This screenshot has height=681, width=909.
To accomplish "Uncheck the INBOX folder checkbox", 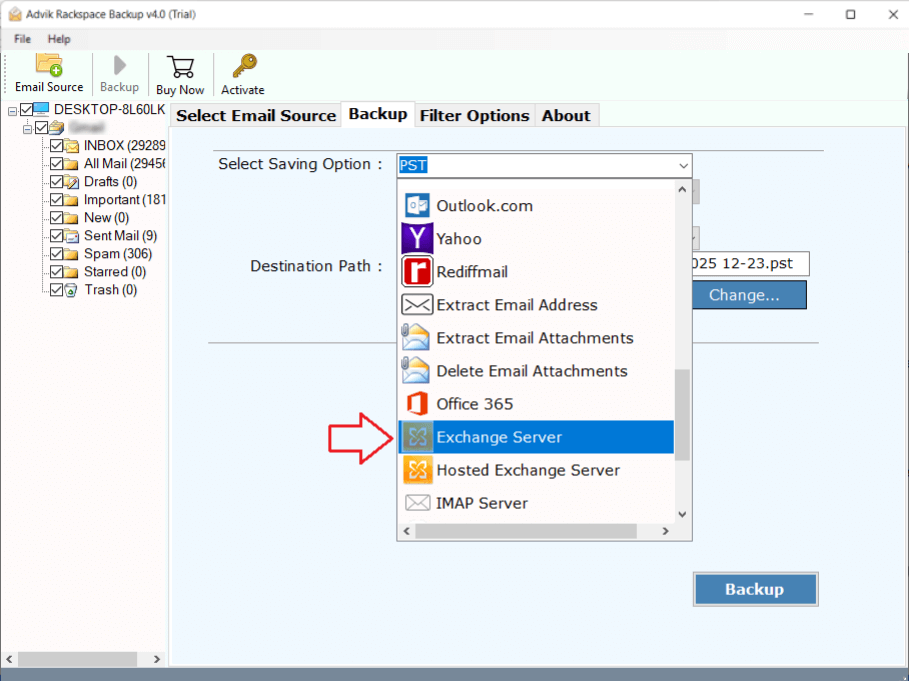I will (56, 145).
